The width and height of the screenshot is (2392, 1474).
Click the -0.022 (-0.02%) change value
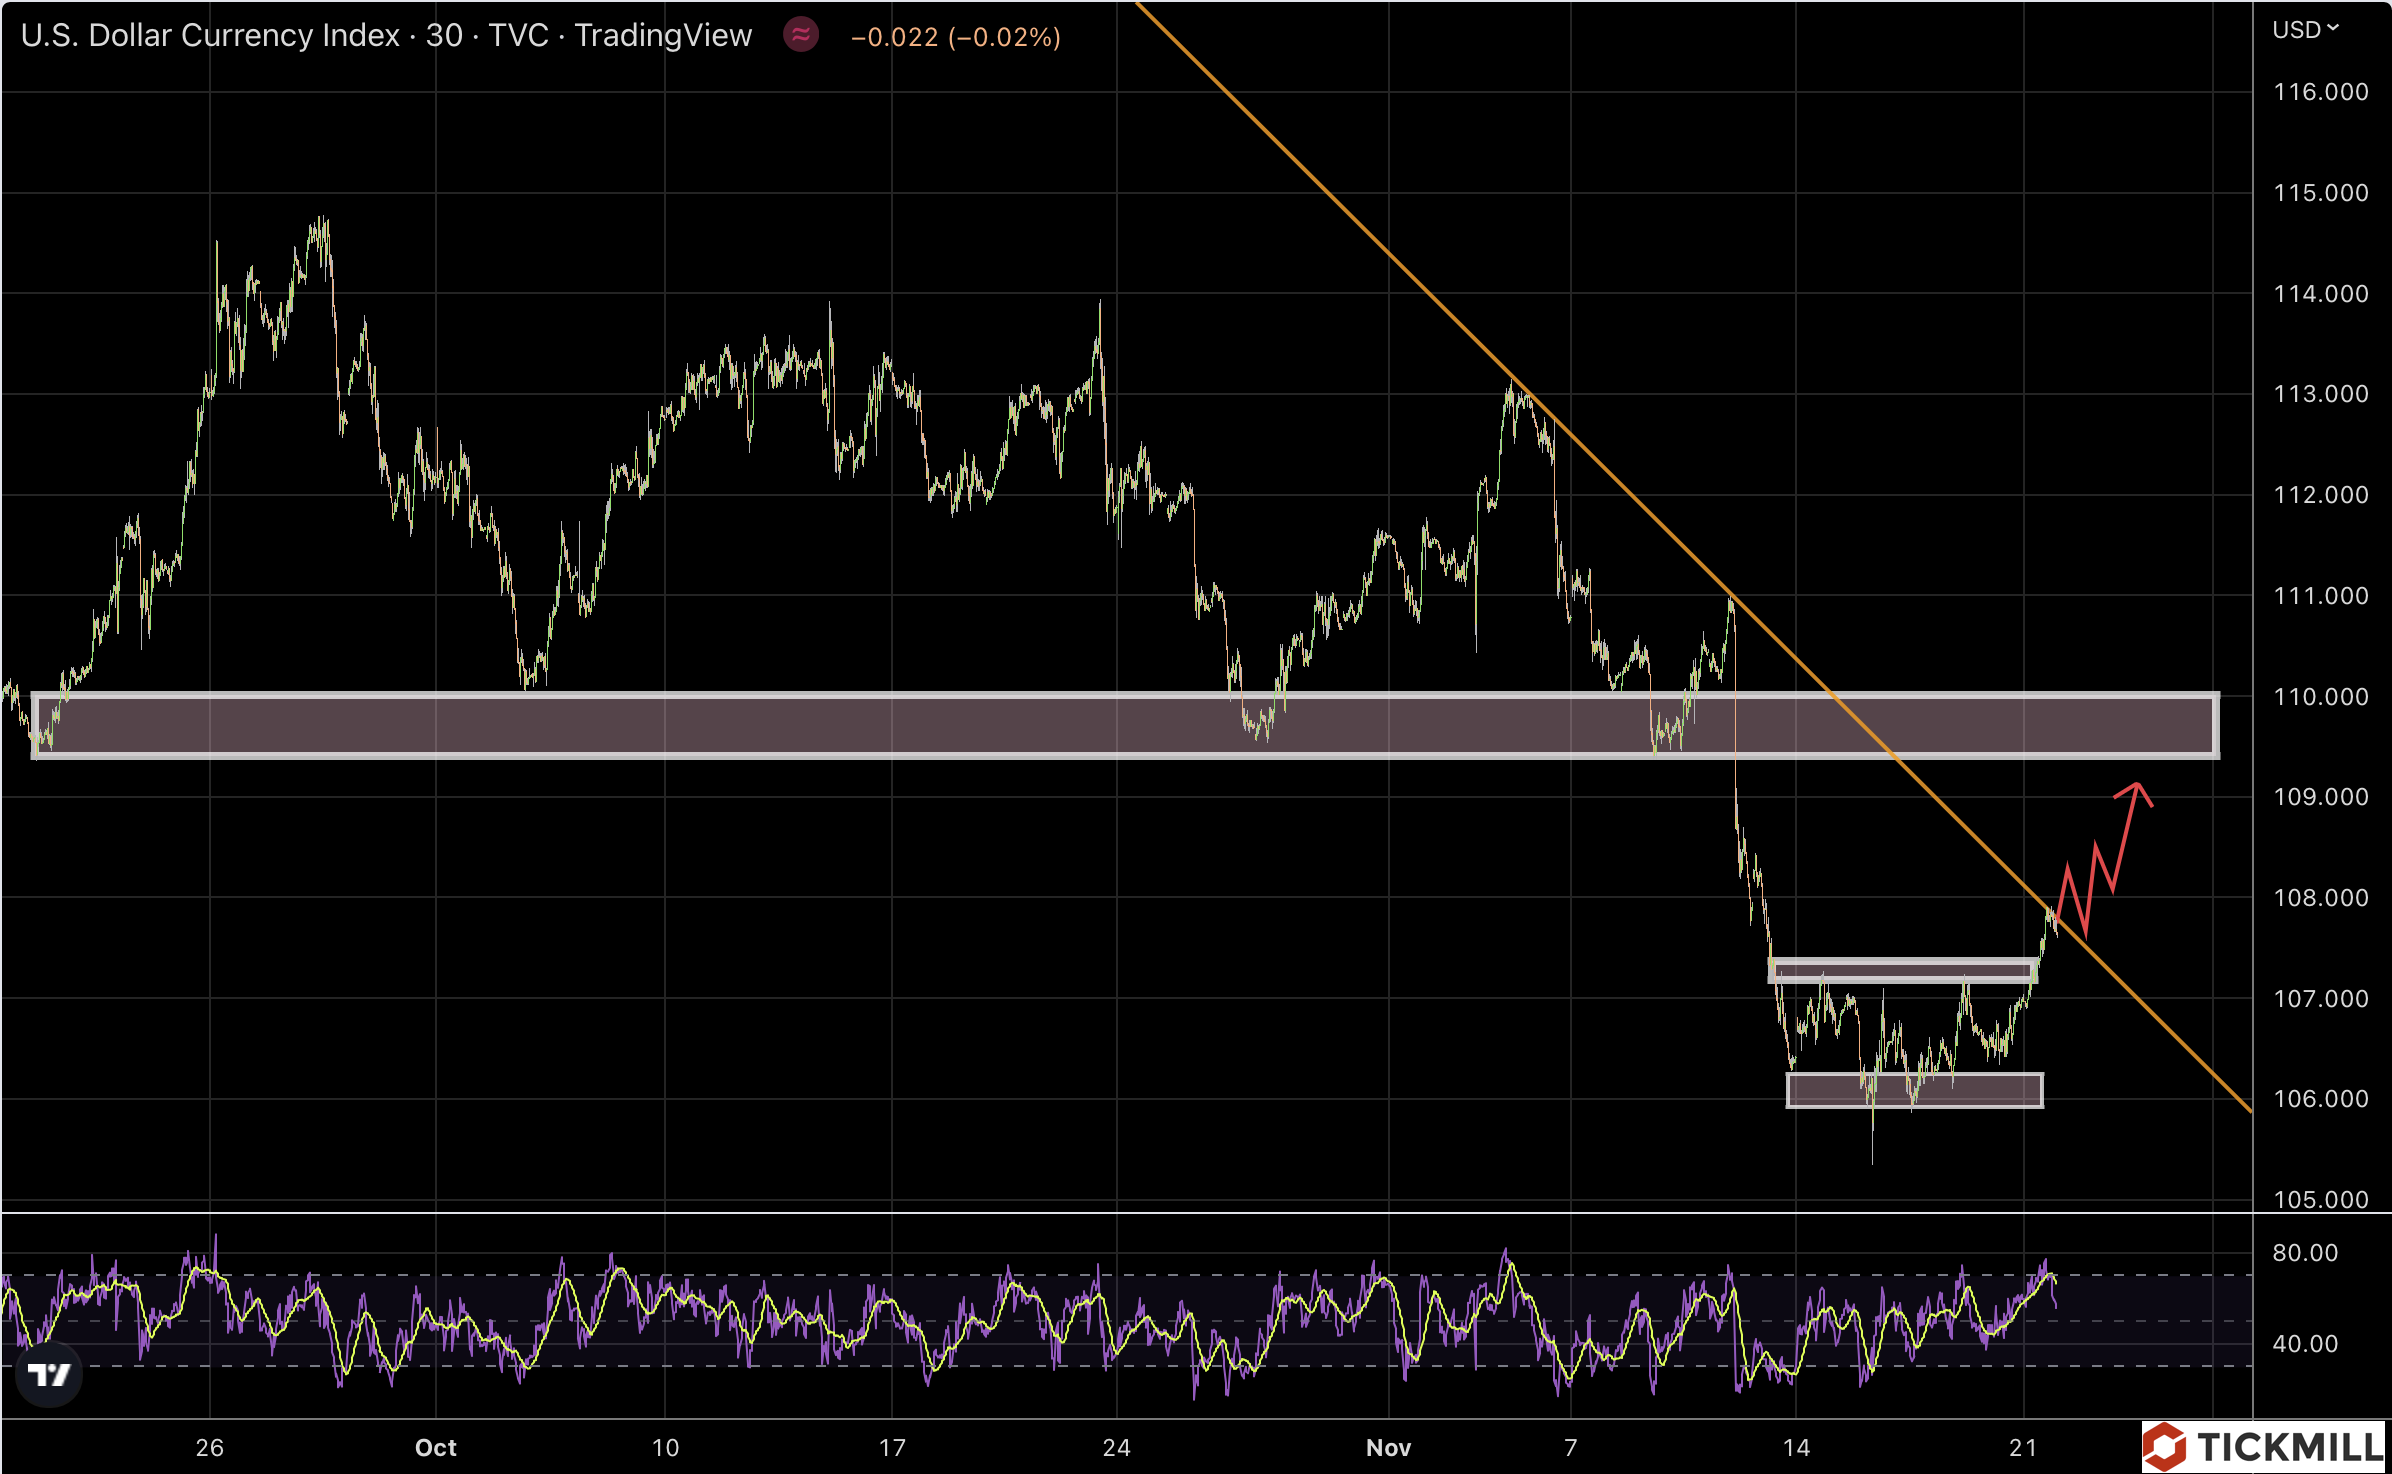[955, 37]
